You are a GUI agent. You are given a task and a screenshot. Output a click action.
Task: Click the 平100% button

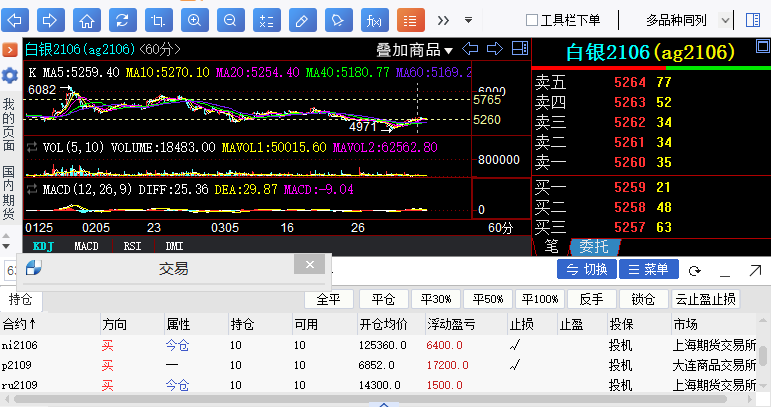[540, 299]
